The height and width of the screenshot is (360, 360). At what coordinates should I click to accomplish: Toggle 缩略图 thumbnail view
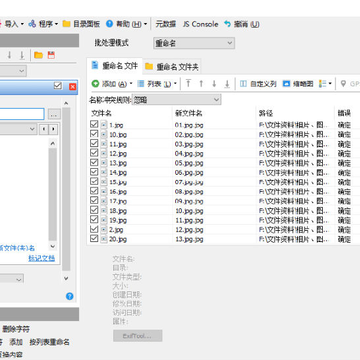[x=298, y=84]
